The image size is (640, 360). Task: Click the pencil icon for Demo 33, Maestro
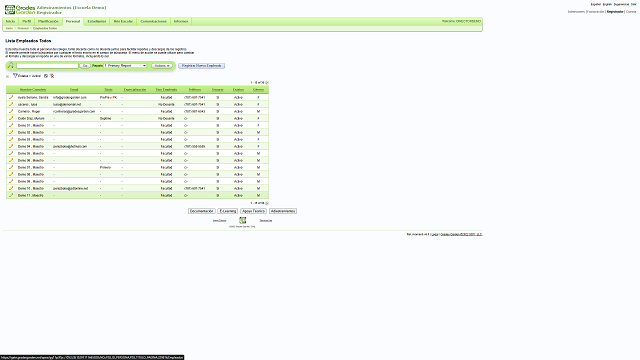(x=11, y=139)
